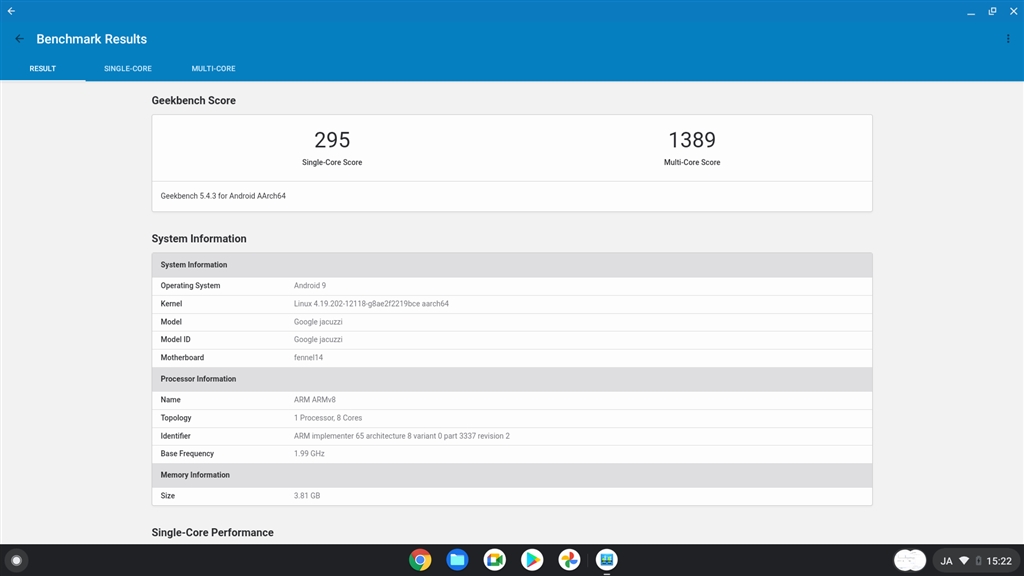
Task: Select the 1.99 GHz base frequency value
Action: tap(309, 454)
